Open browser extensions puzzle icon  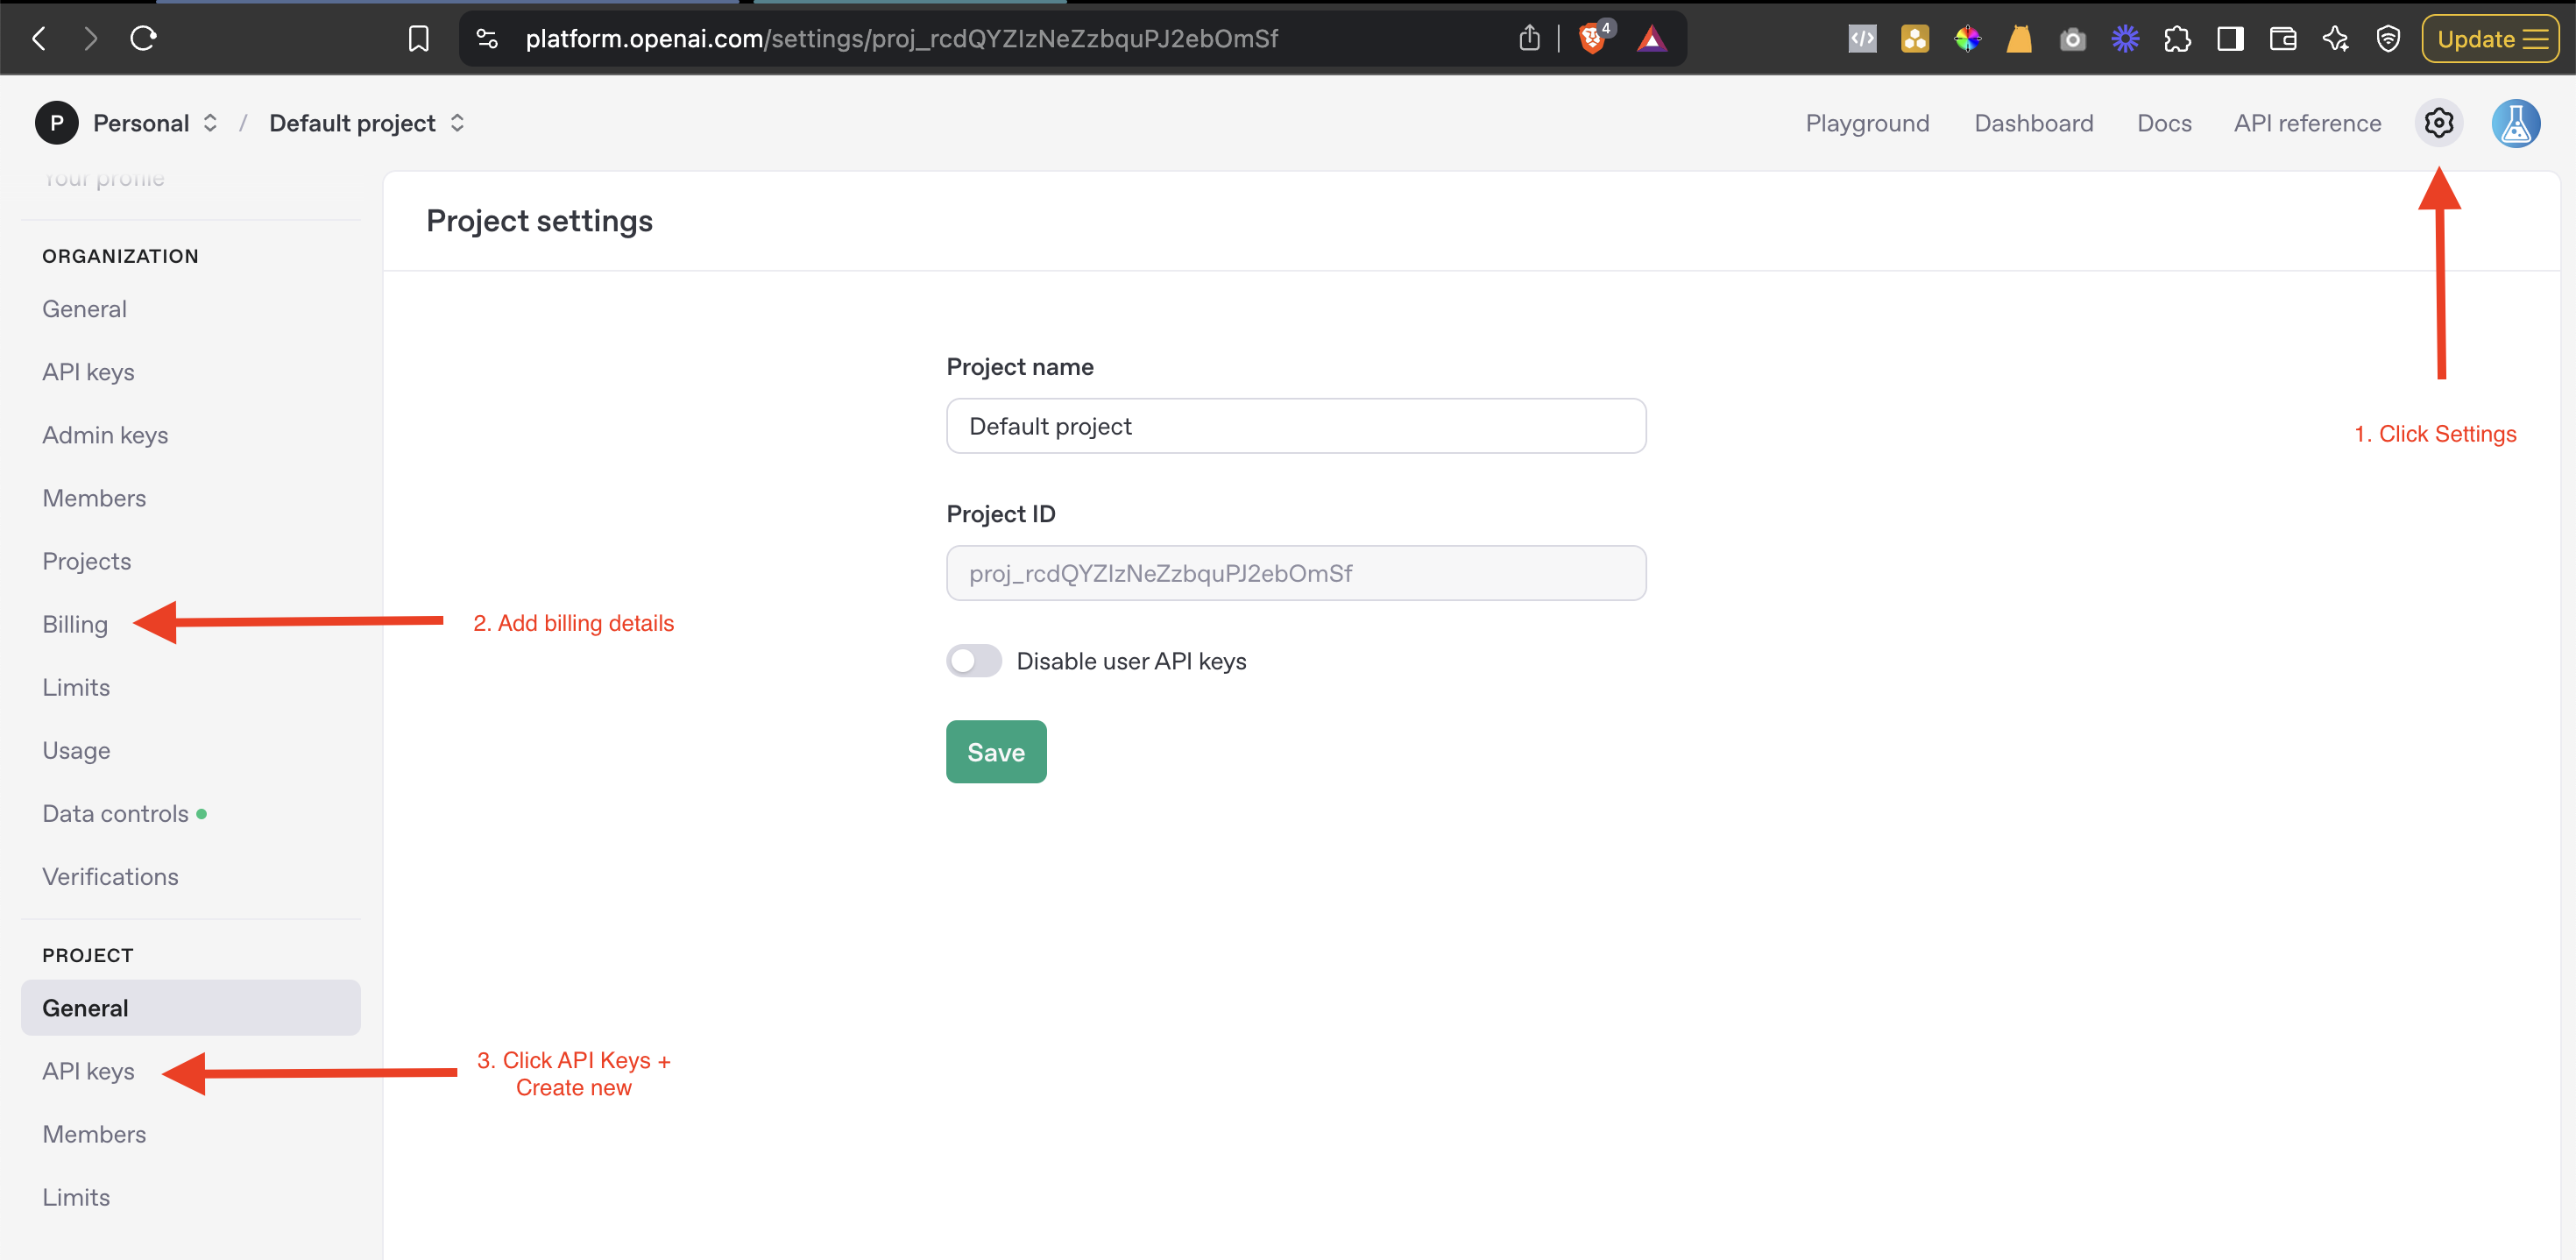[x=2177, y=39]
